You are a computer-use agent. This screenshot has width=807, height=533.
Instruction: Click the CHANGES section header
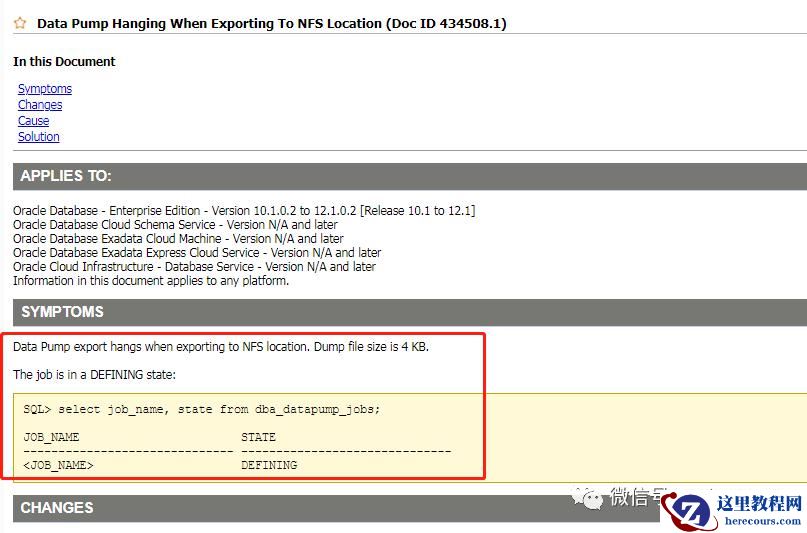pos(410,508)
